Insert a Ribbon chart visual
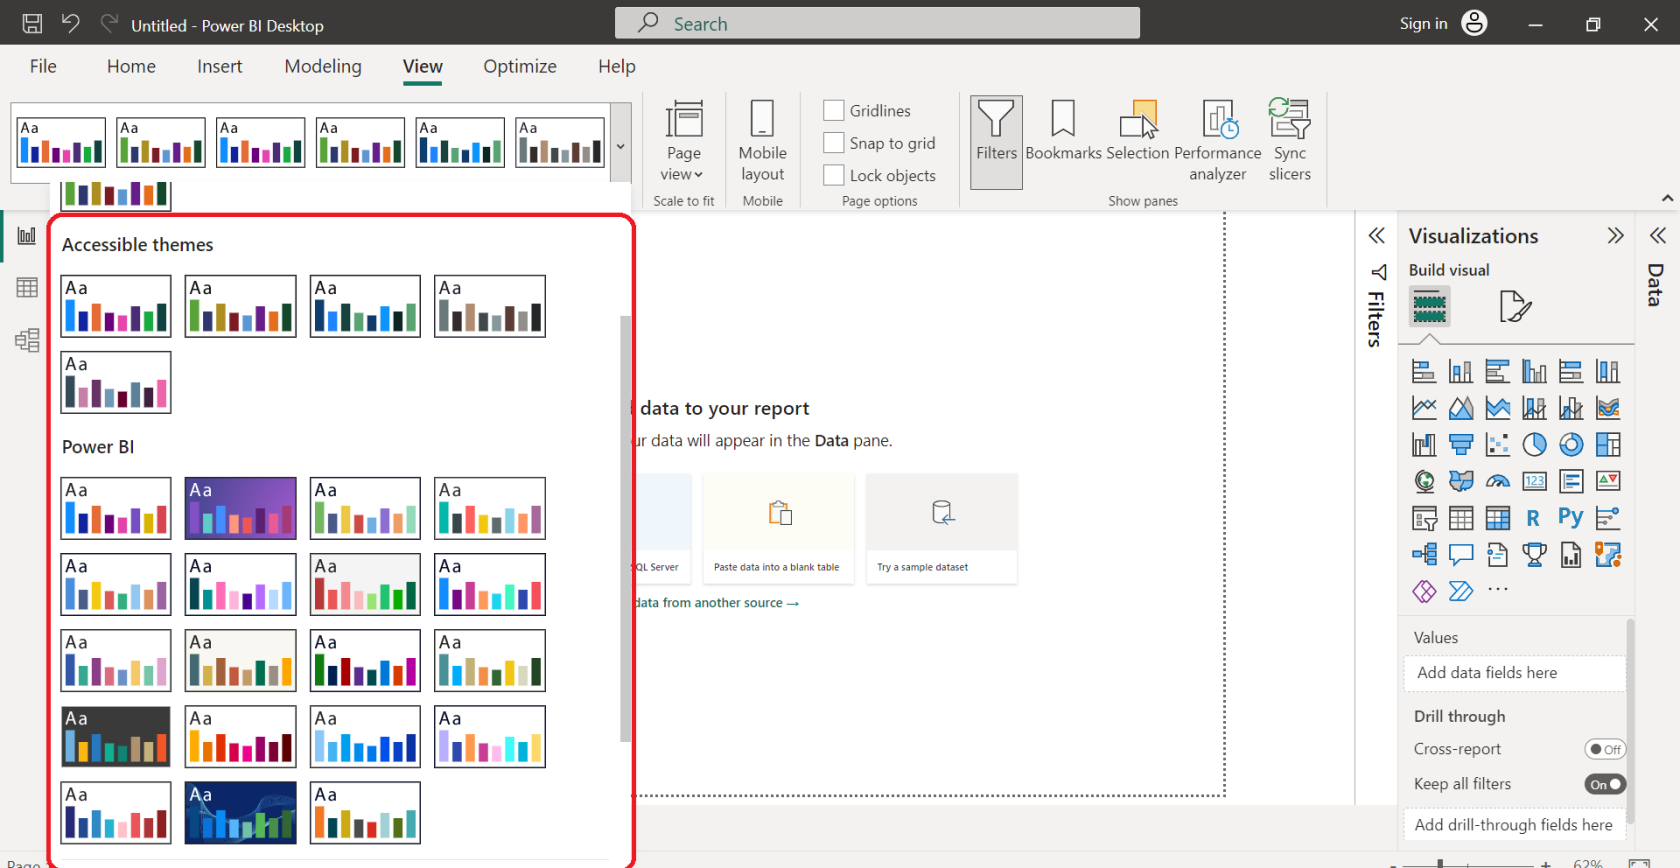The width and height of the screenshot is (1680, 868). click(1608, 408)
